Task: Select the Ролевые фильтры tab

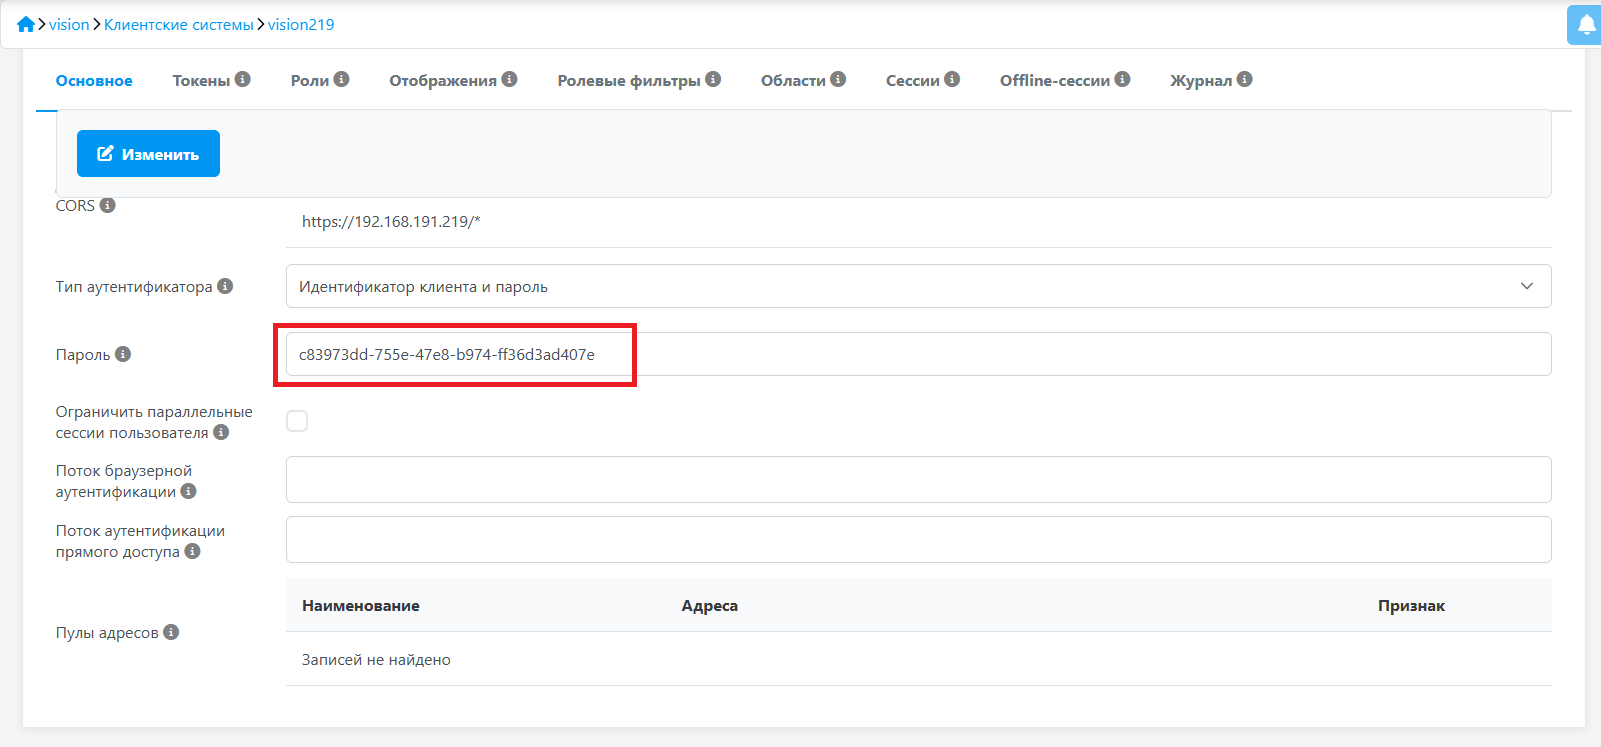Action: [629, 81]
